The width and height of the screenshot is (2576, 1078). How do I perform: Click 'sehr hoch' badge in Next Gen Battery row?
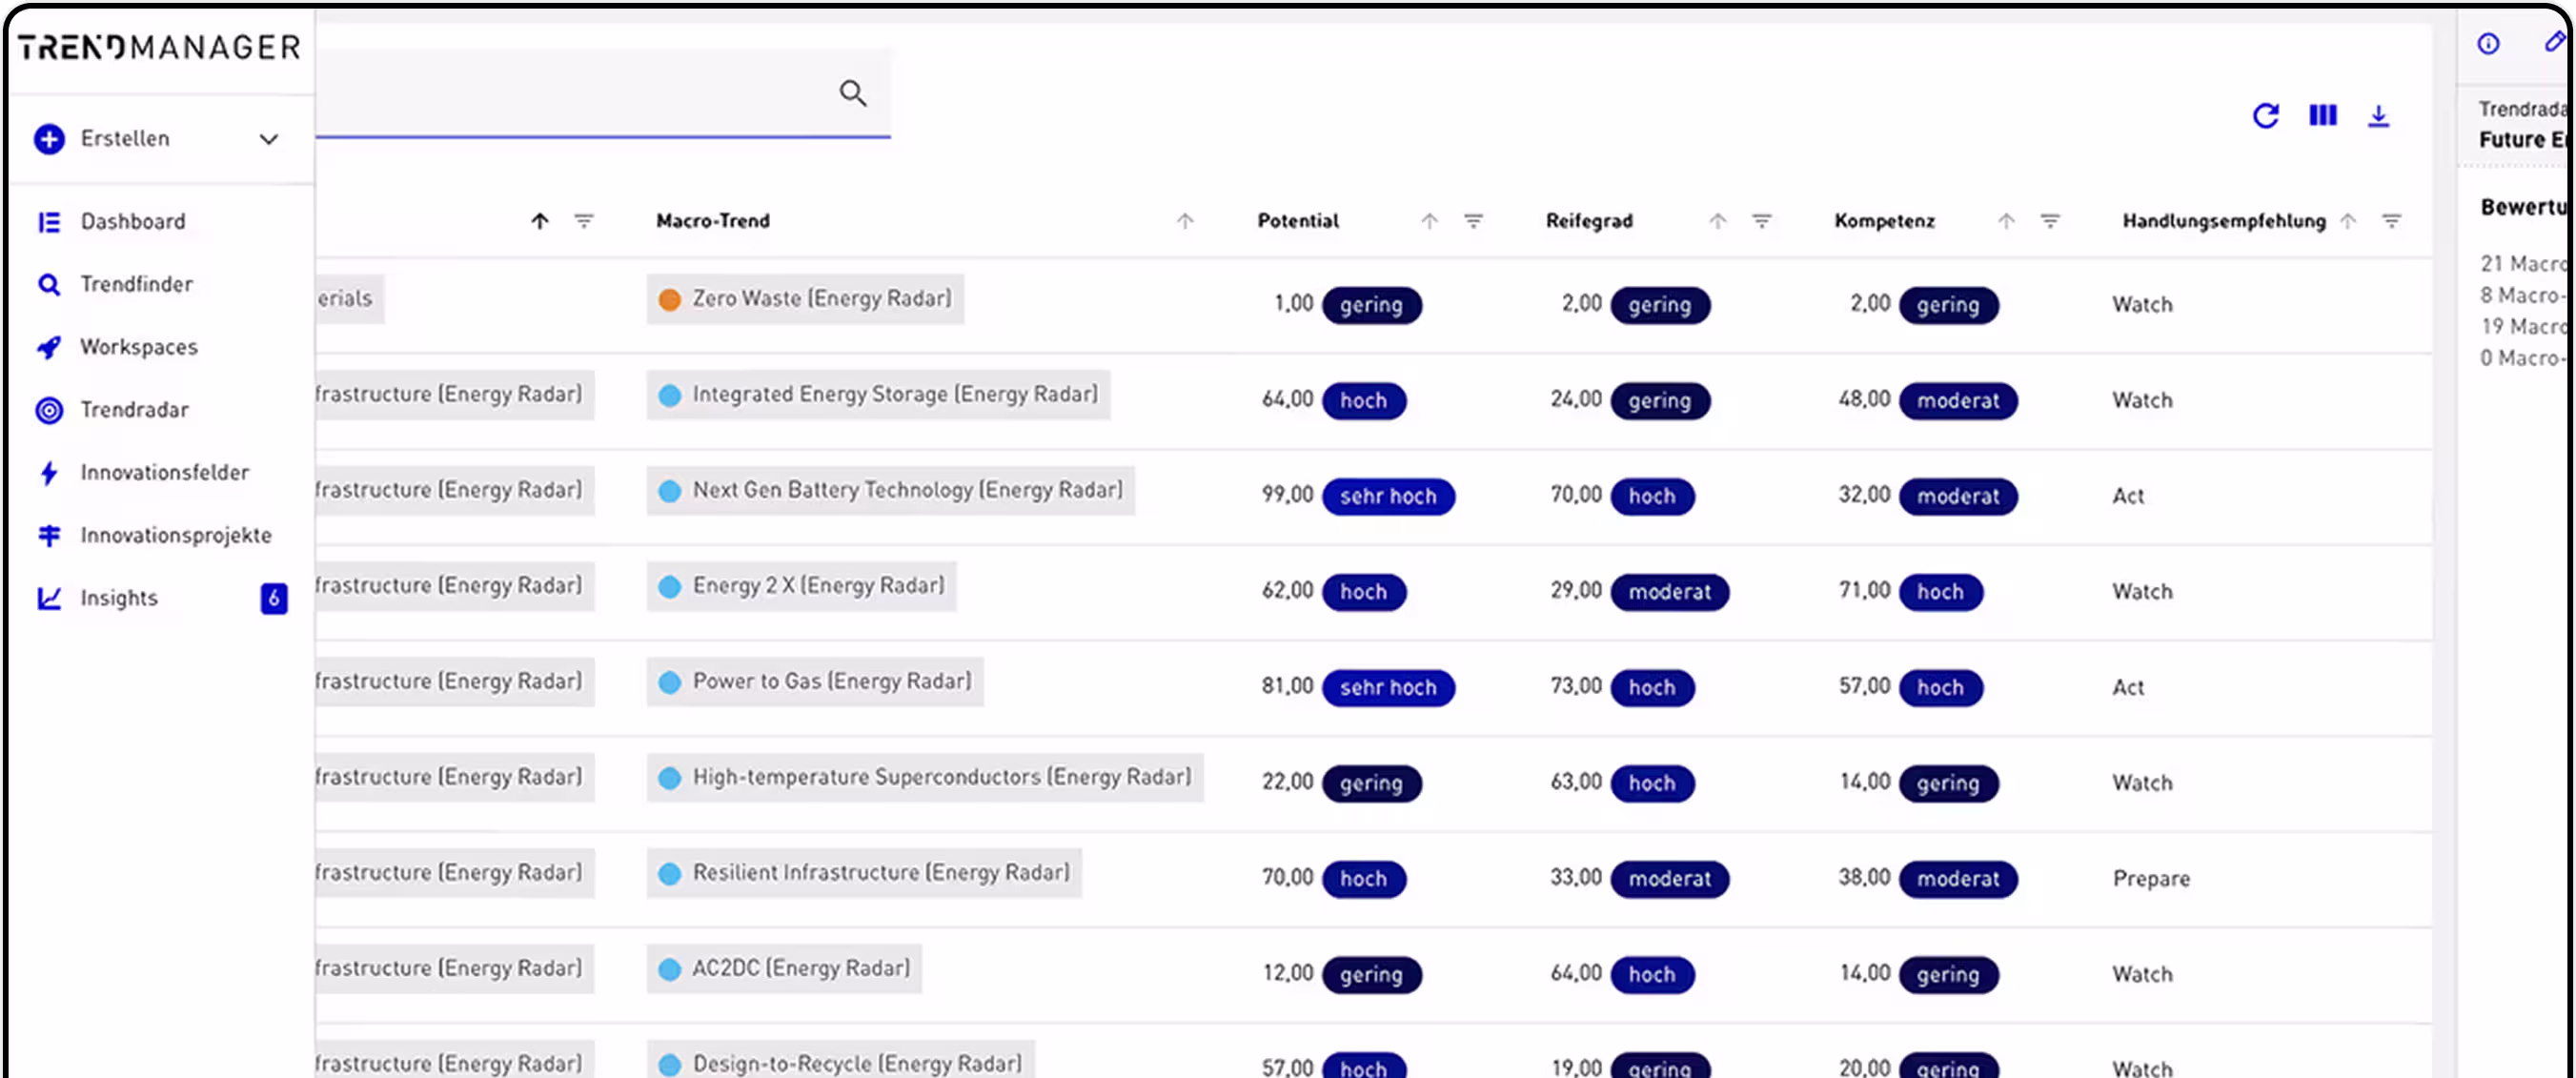(1388, 497)
